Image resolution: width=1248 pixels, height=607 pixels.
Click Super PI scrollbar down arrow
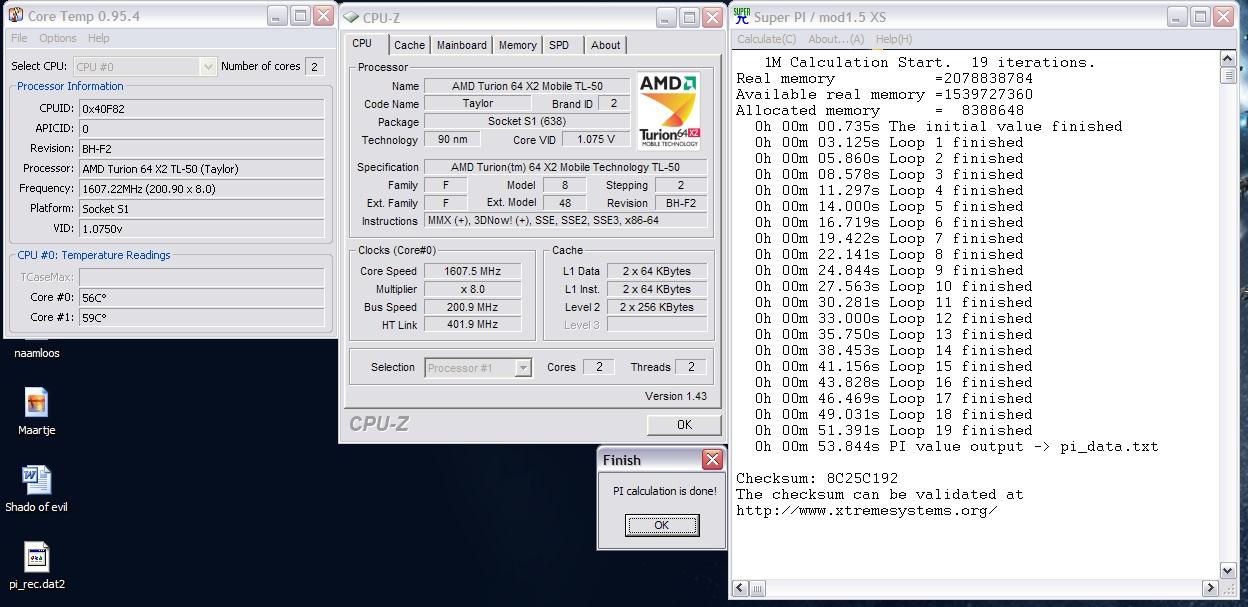[x=1227, y=570]
